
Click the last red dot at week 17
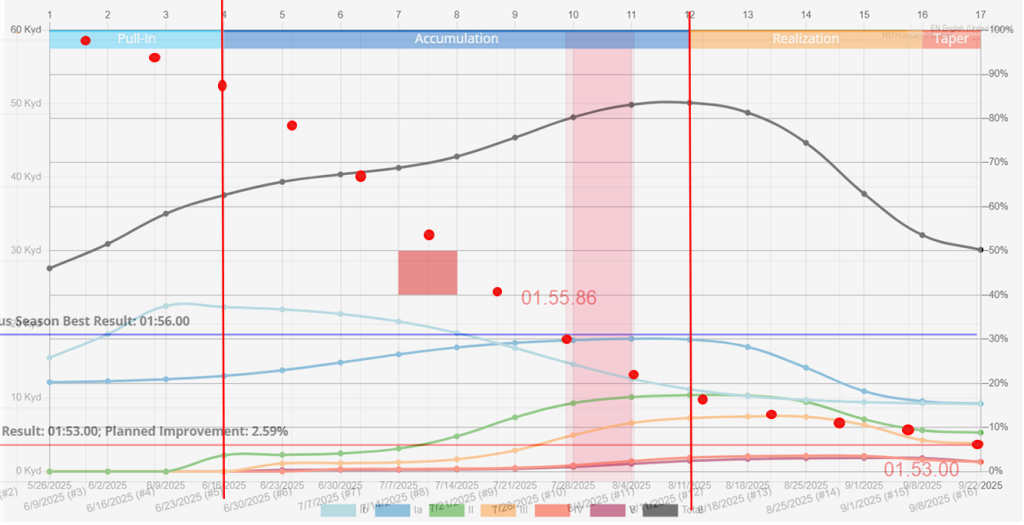(x=977, y=444)
